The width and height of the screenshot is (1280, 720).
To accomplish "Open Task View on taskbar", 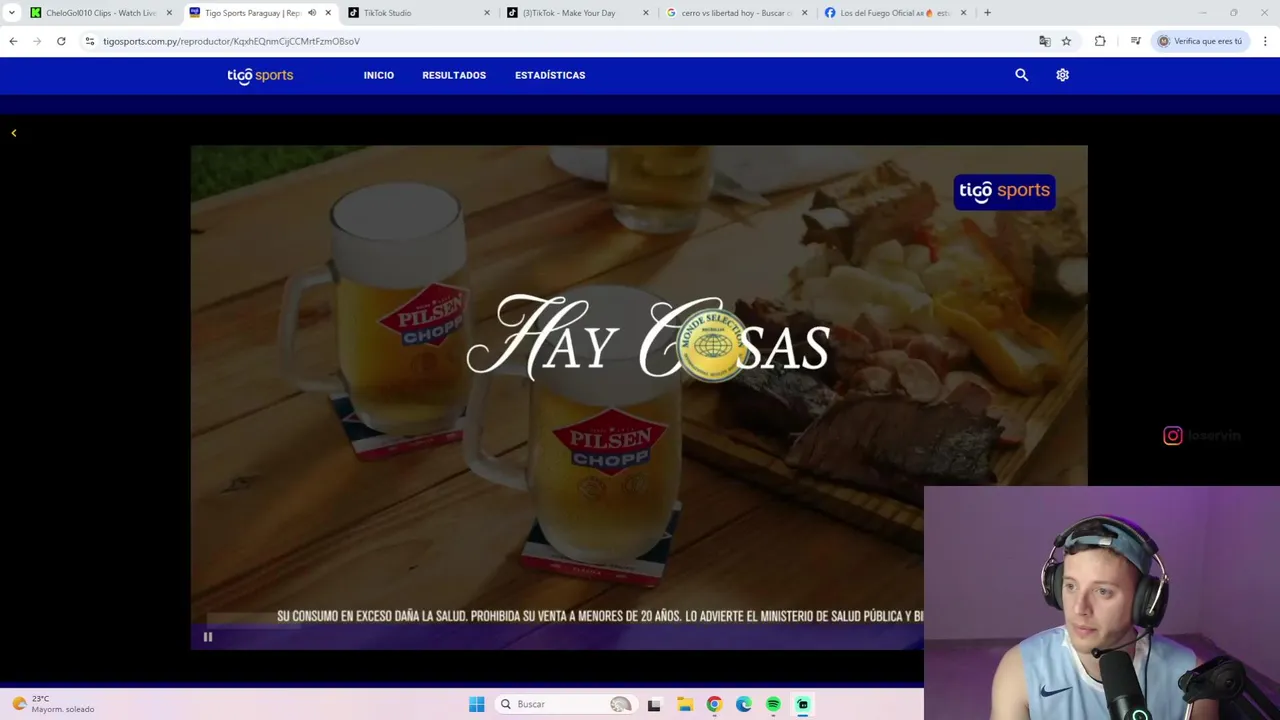I will click(654, 704).
